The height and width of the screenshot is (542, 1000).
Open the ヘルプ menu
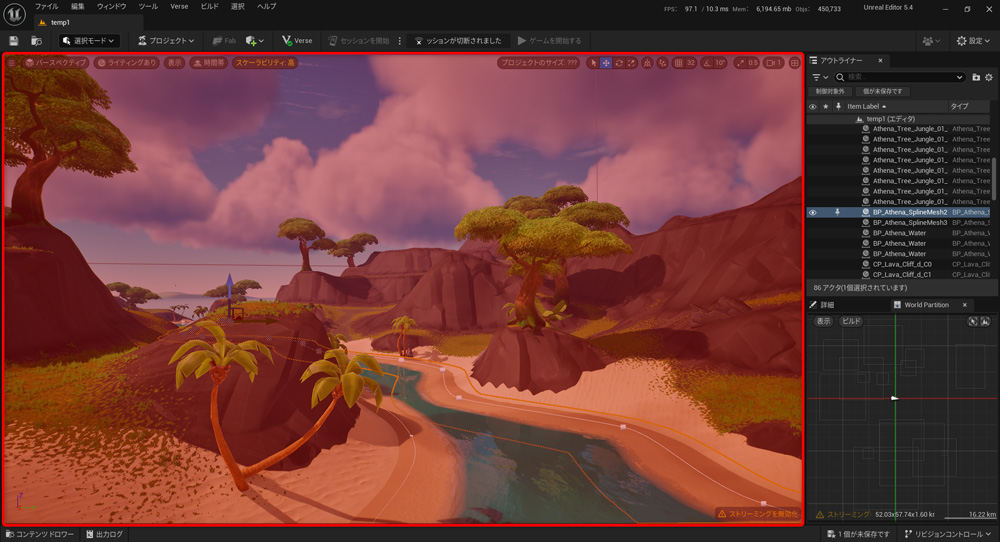(x=267, y=6)
